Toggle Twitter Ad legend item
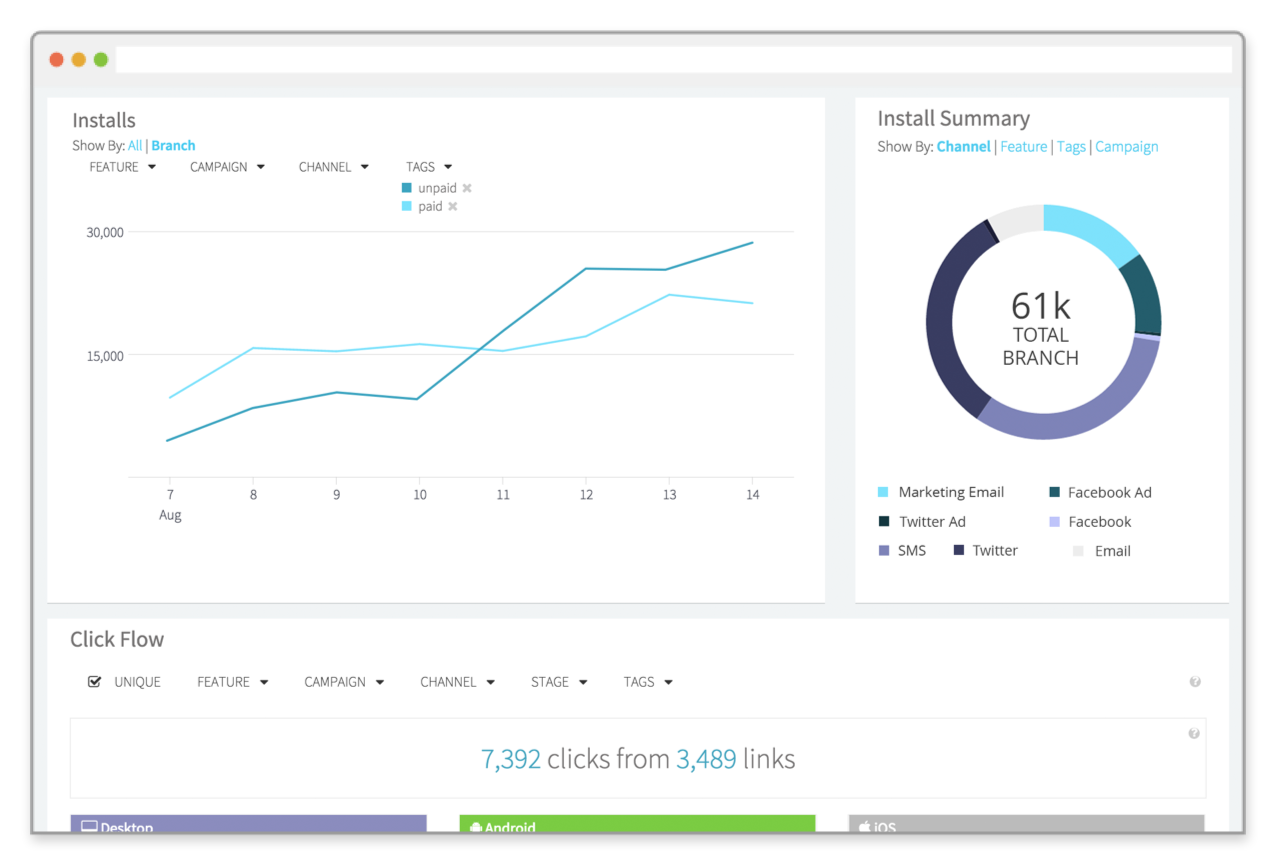Image resolution: width=1276 pixels, height=866 pixels. [x=931, y=521]
